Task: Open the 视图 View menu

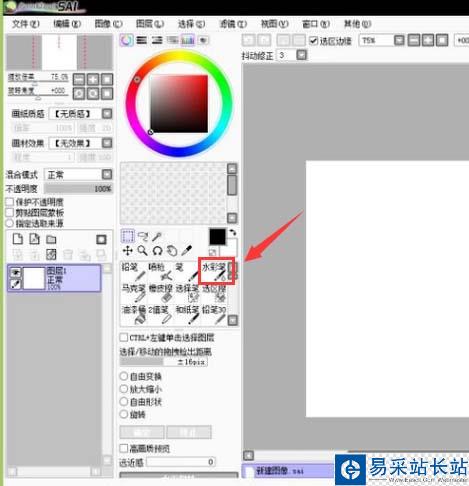Action: pos(274,24)
